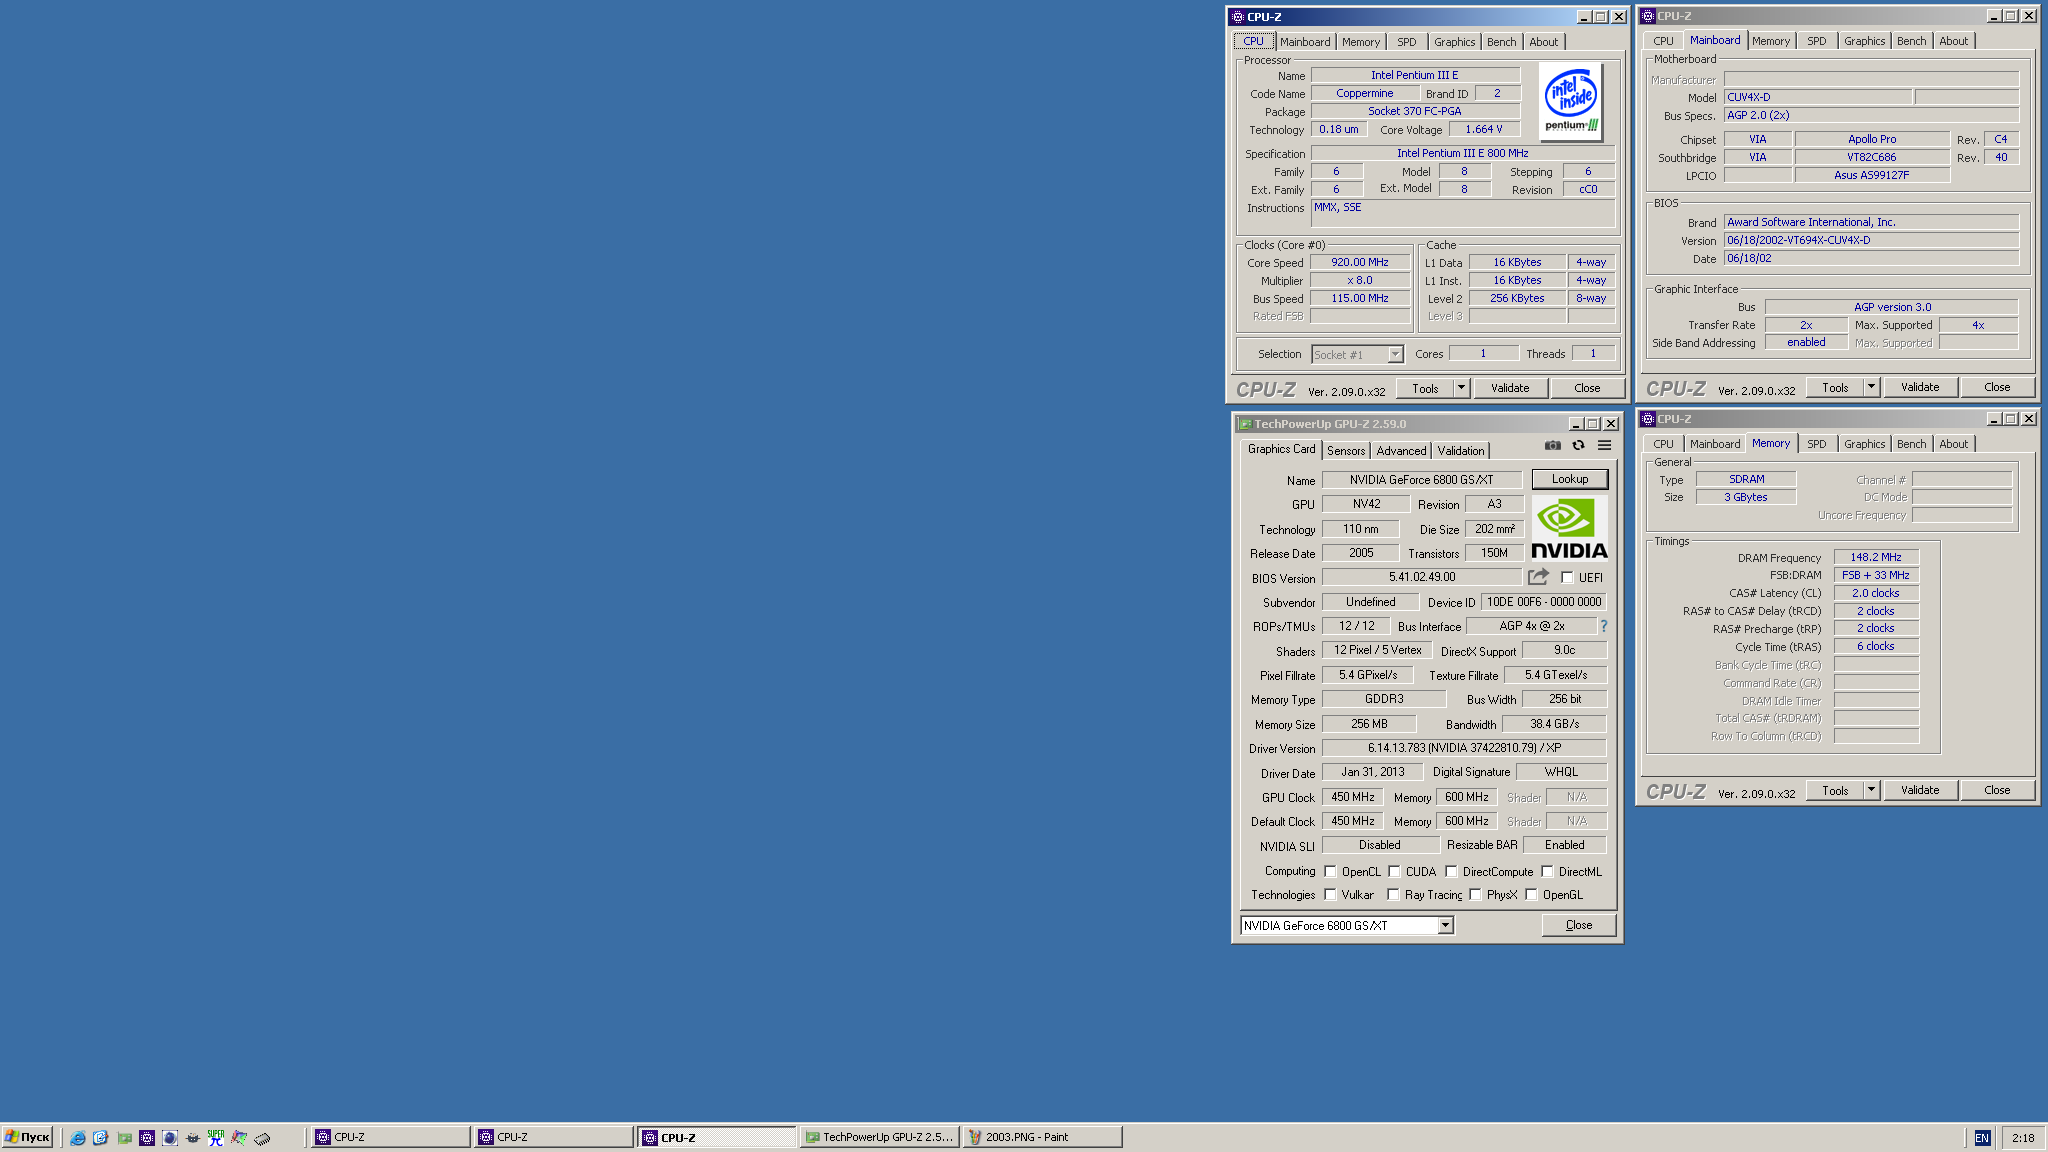Switch to the 2003.PNG - Paint taskbar item
The height and width of the screenshot is (1152, 2048).
point(1042,1137)
